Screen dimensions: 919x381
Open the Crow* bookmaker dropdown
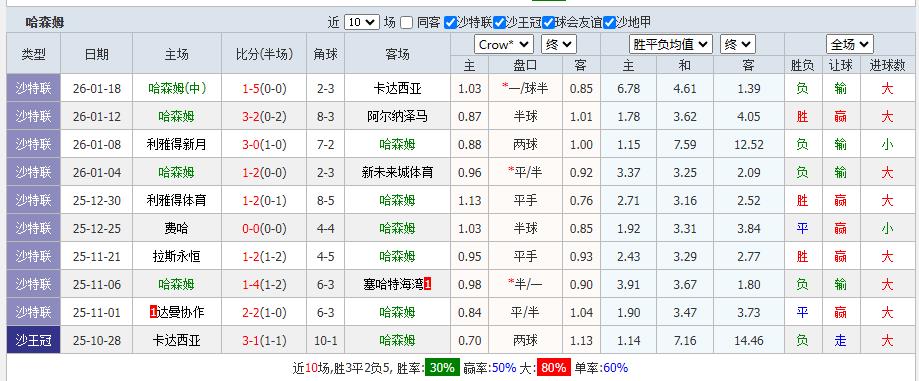click(503, 45)
